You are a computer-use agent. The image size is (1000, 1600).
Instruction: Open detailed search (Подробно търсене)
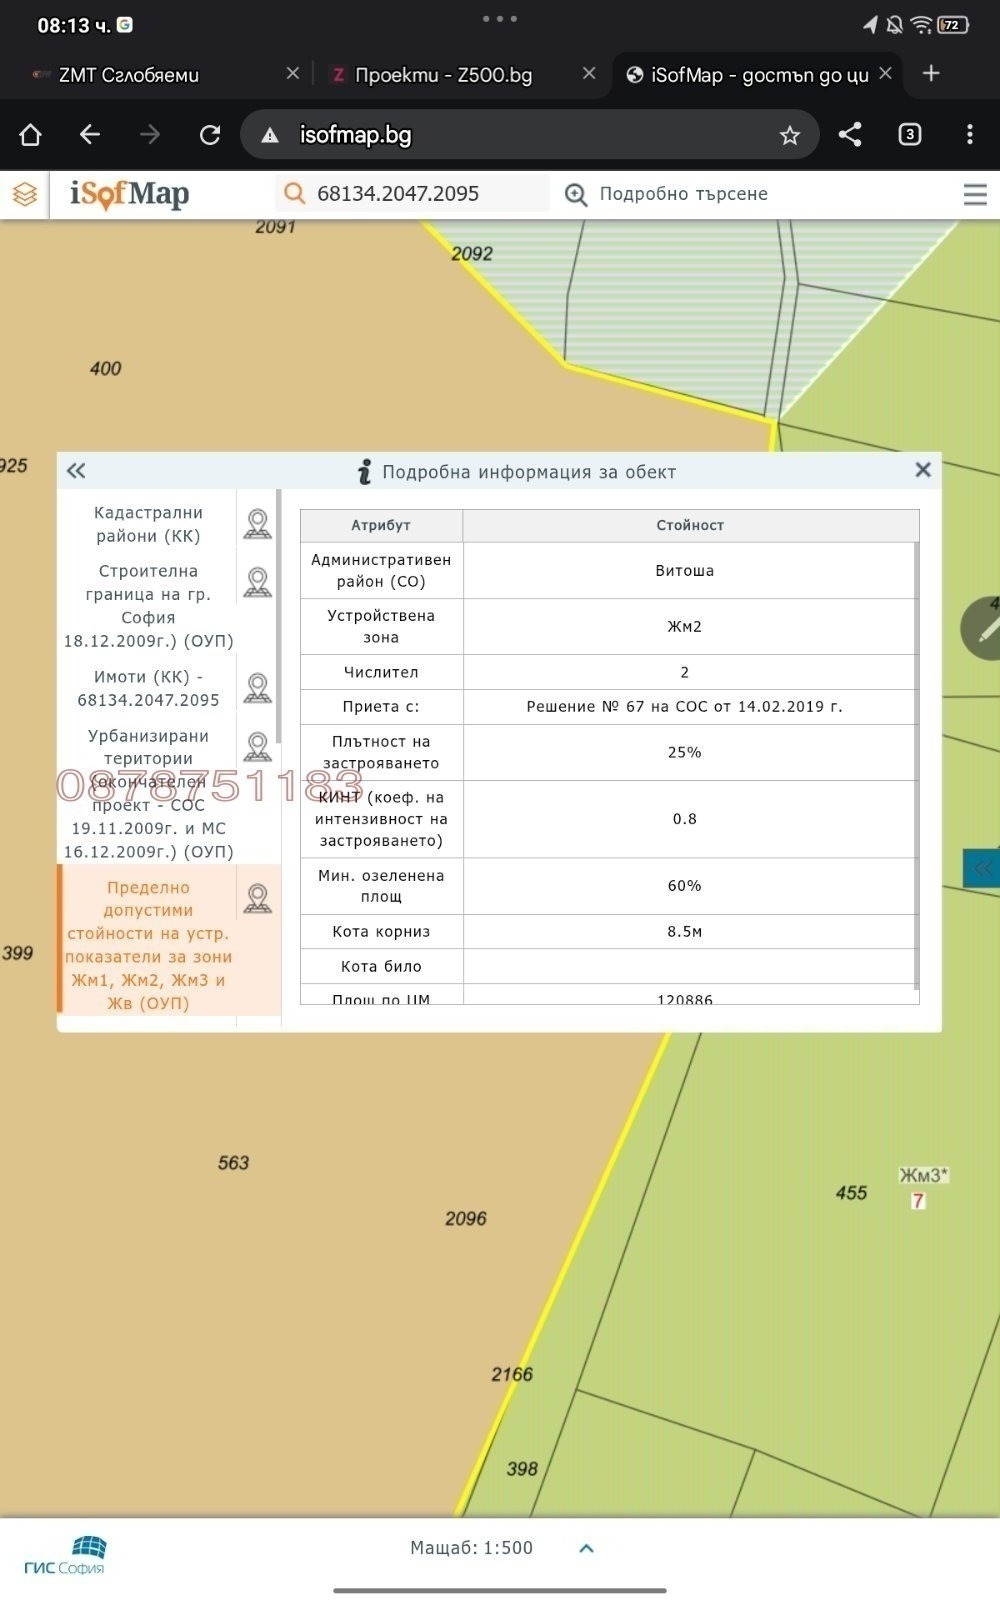(x=666, y=194)
